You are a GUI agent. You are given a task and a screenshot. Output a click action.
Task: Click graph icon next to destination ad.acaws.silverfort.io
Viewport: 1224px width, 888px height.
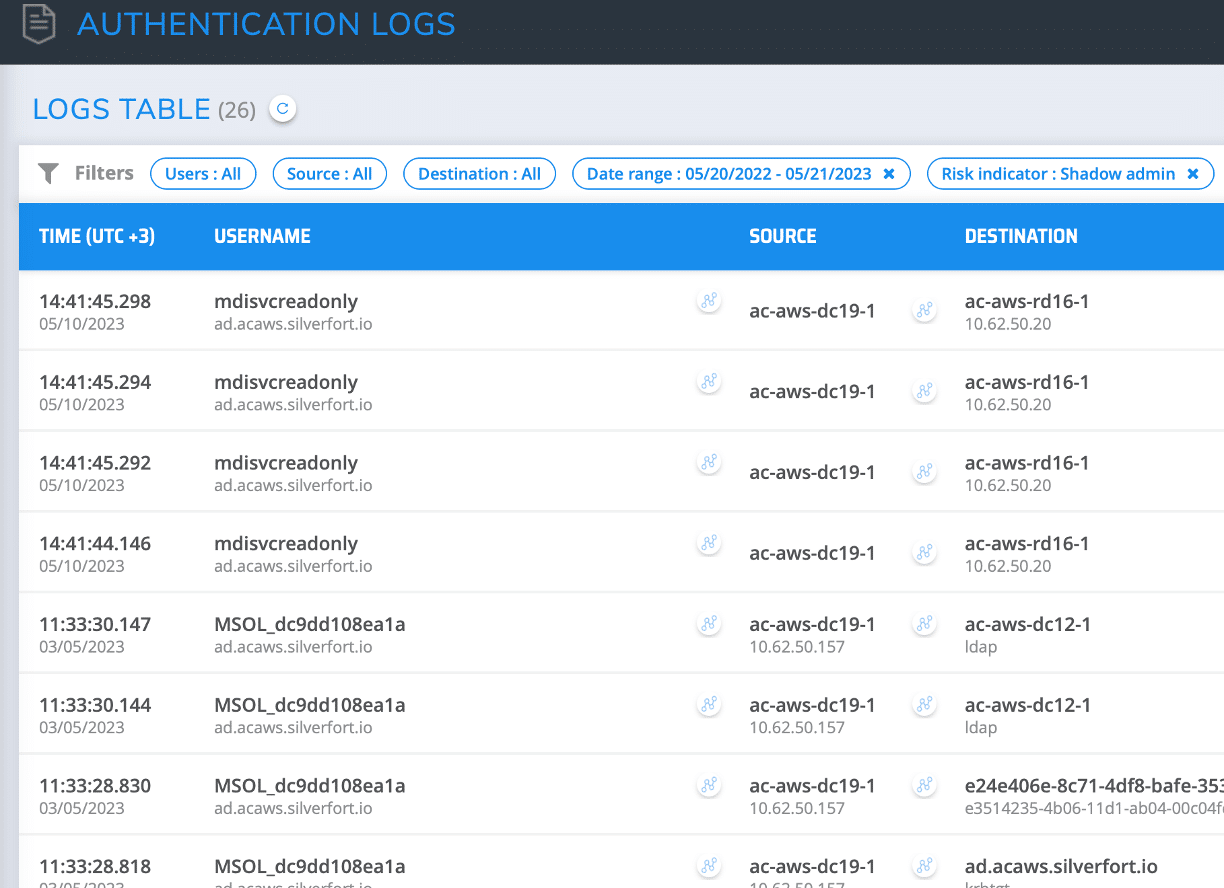(924, 866)
